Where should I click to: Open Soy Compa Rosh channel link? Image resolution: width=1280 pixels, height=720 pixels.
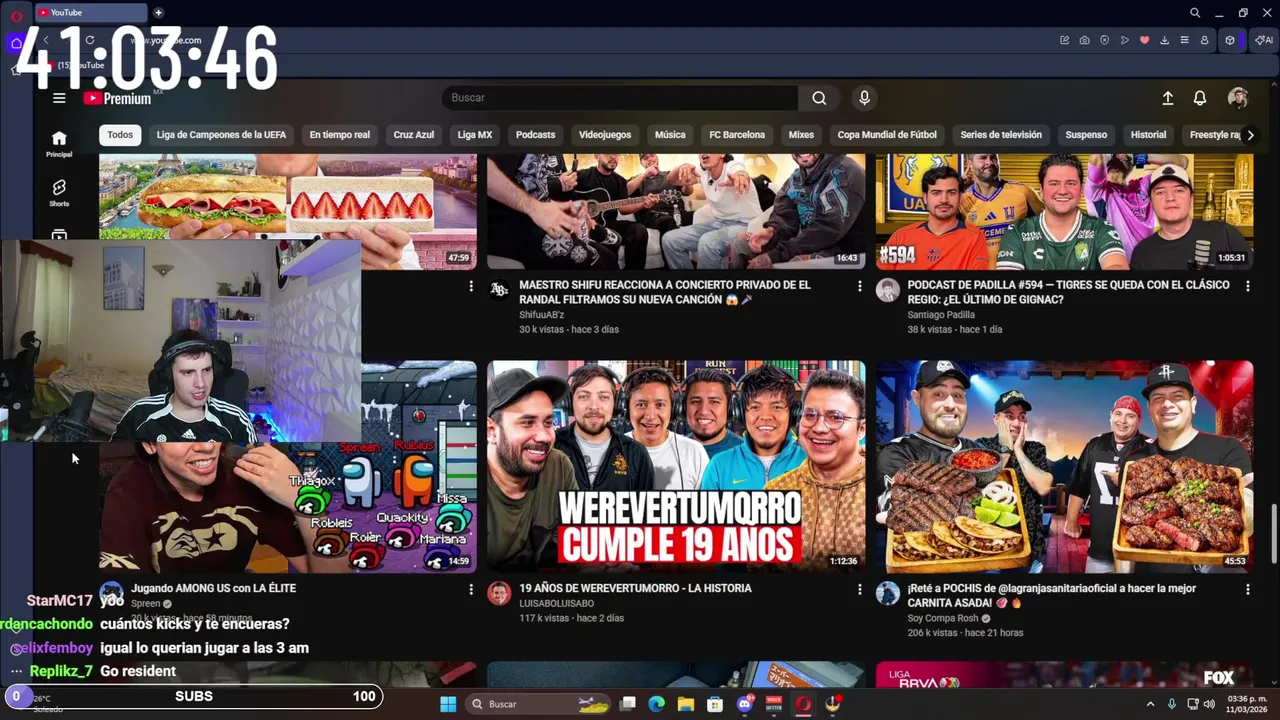click(x=942, y=619)
